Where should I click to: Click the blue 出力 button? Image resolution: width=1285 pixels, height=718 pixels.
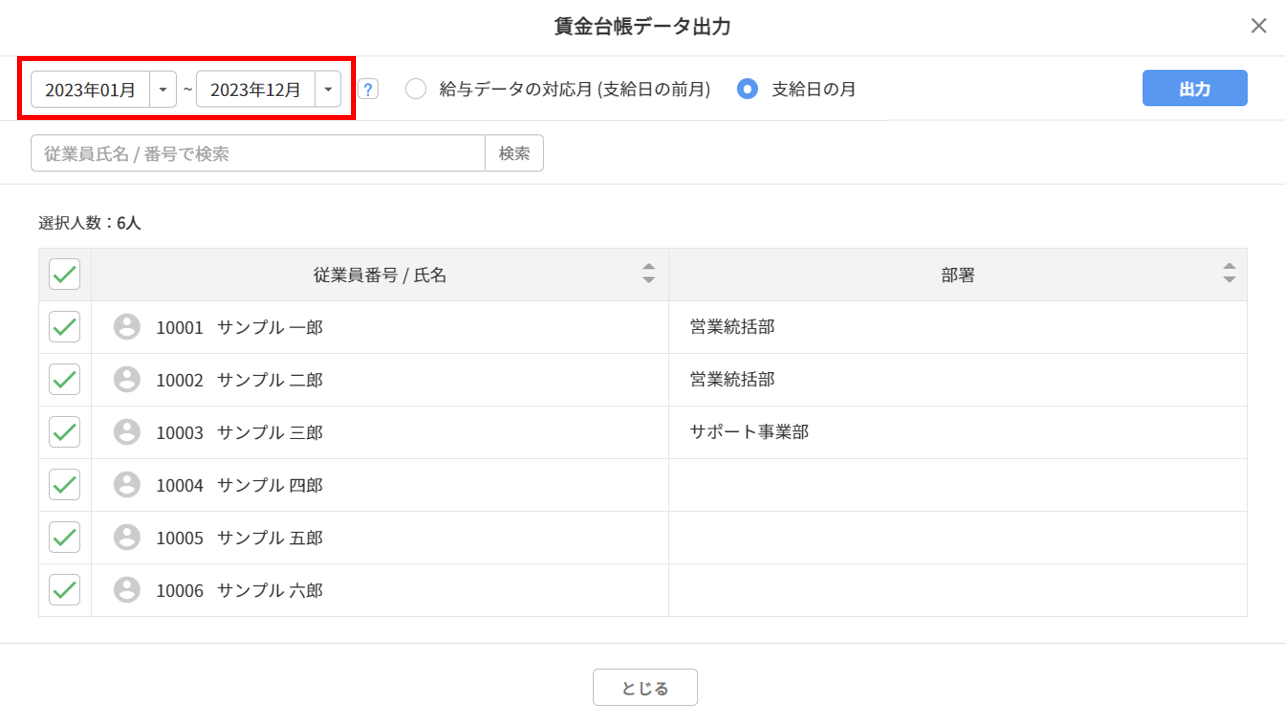point(1195,88)
